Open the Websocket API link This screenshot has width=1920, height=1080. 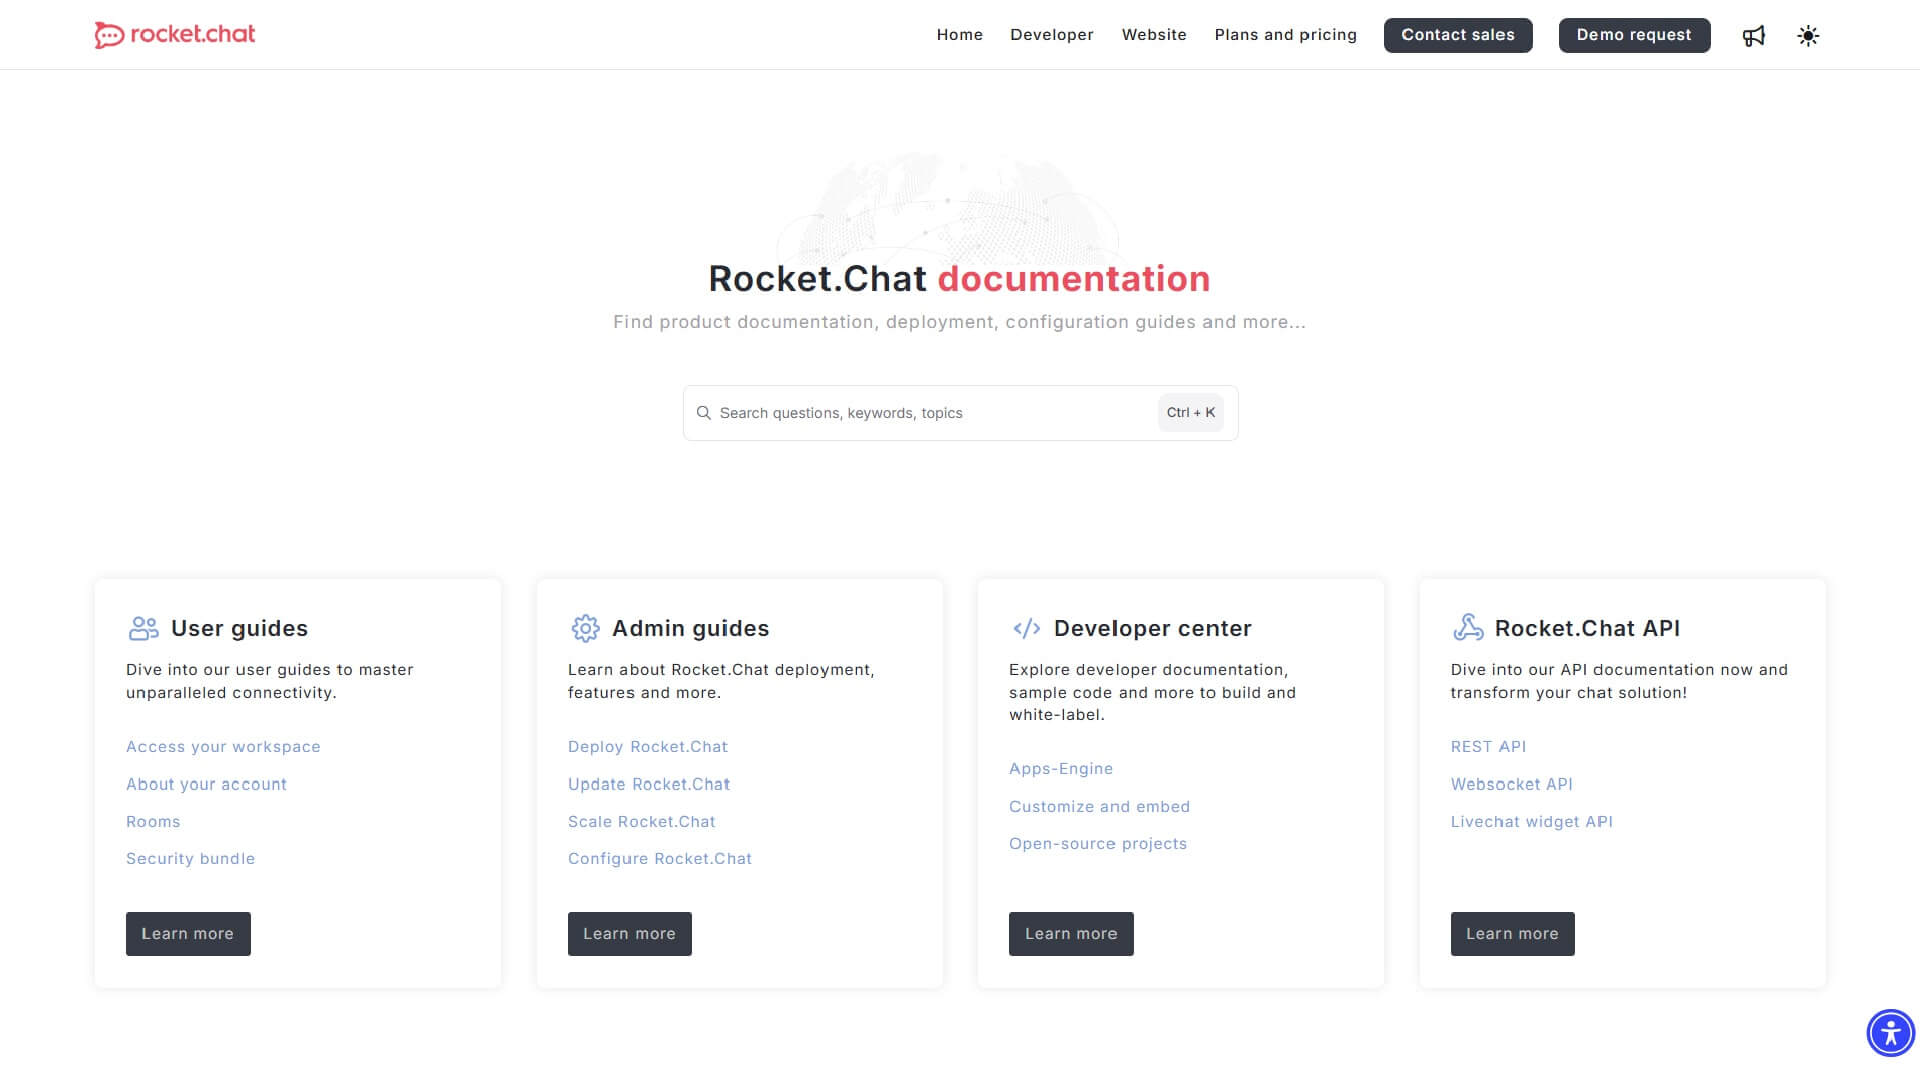coord(1512,785)
